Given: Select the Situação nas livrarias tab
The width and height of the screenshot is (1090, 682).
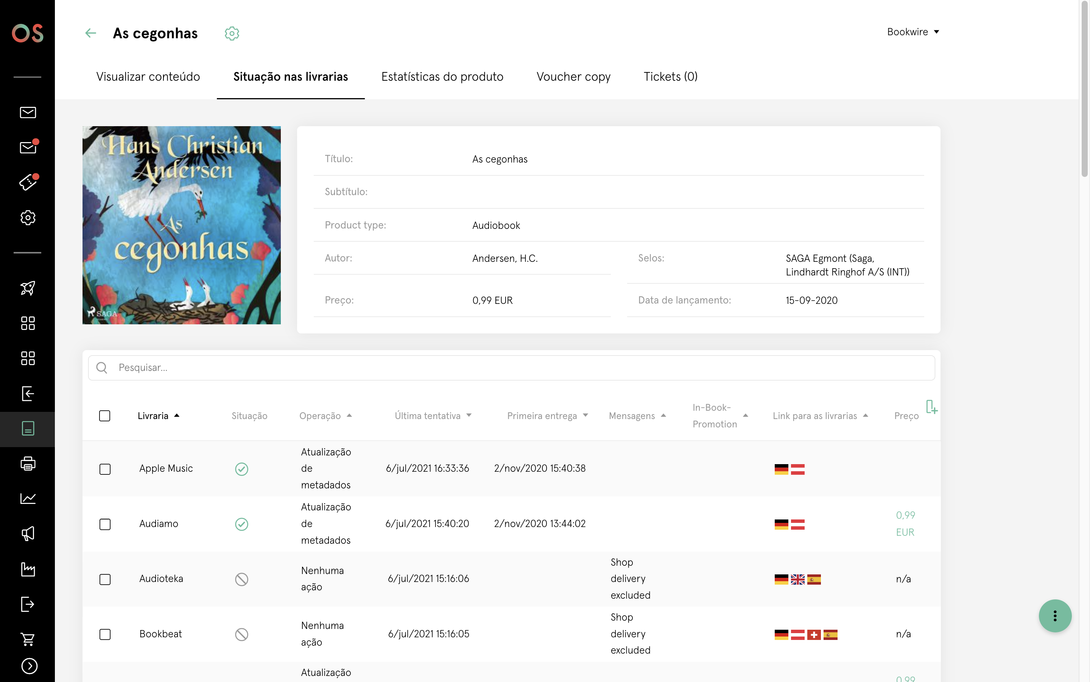Looking at the screenshot, I should [x=291, y=76].
